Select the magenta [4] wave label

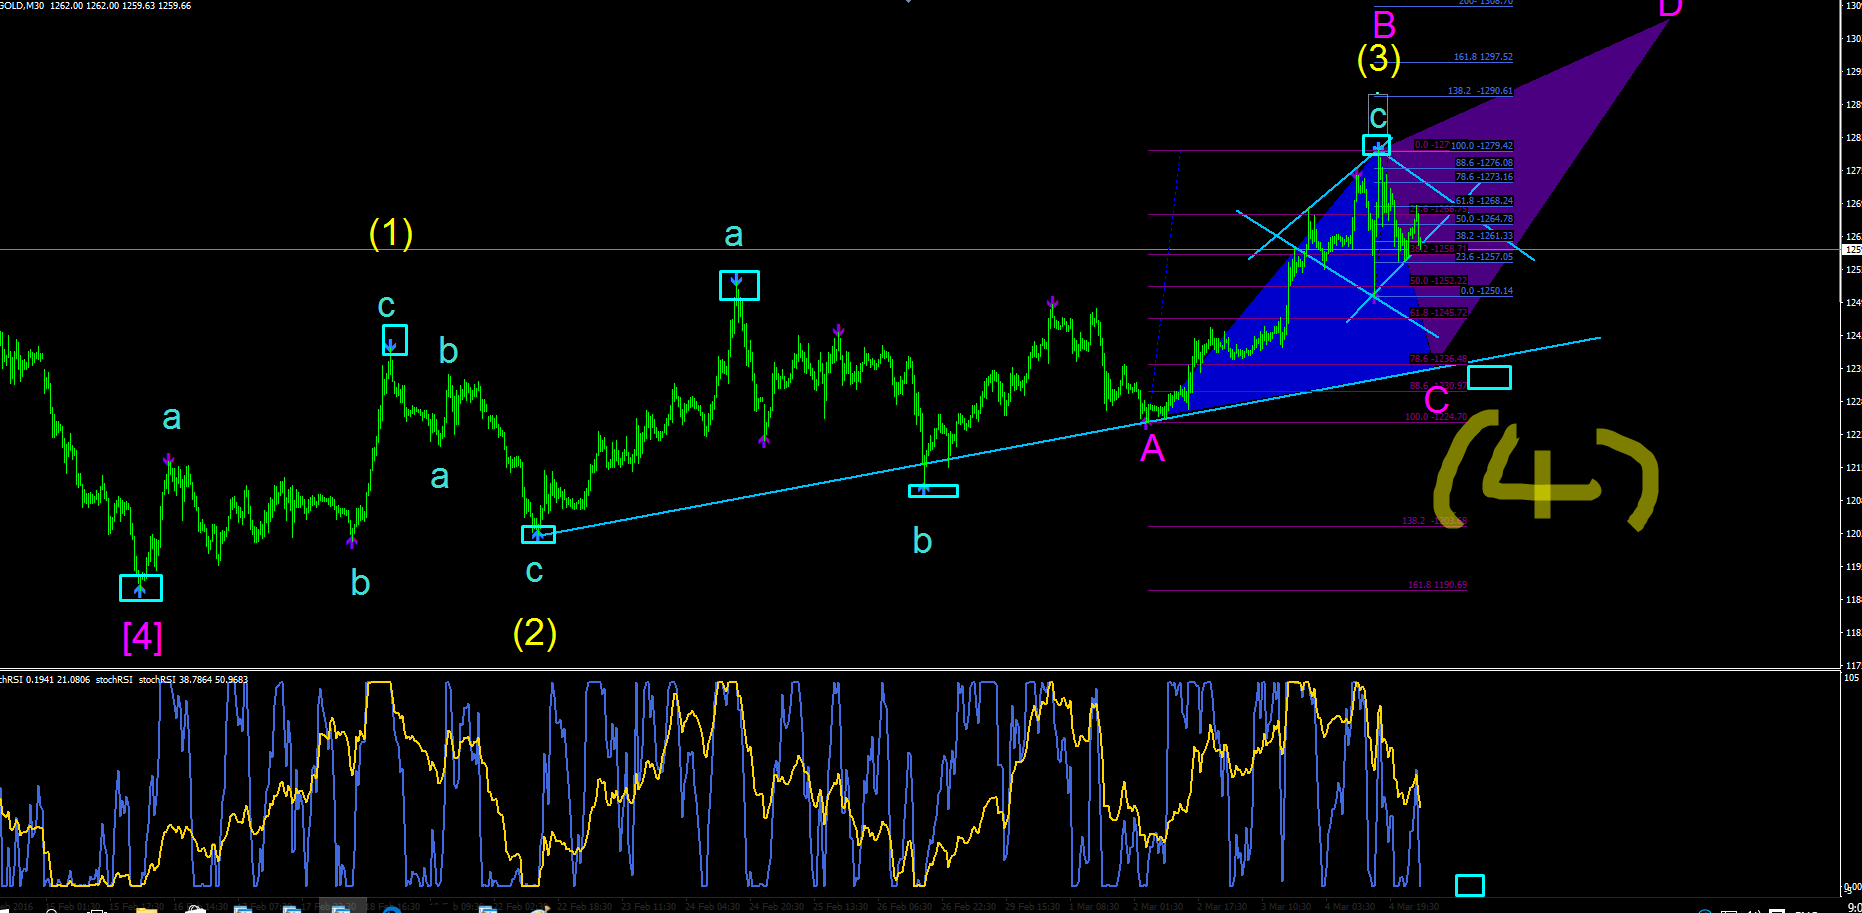142,636
